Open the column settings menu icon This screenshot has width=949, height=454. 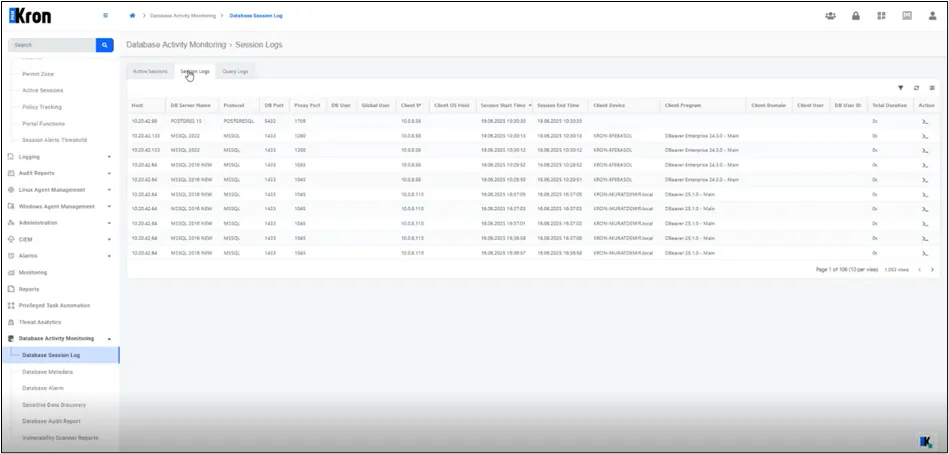click(x=932, y=88)
